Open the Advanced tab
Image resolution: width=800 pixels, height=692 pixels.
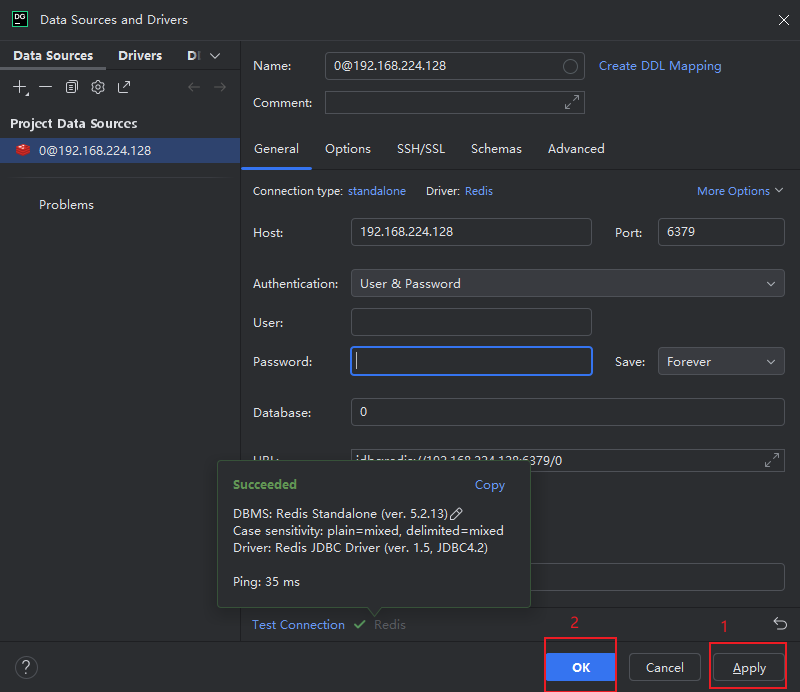pos(576,149)
